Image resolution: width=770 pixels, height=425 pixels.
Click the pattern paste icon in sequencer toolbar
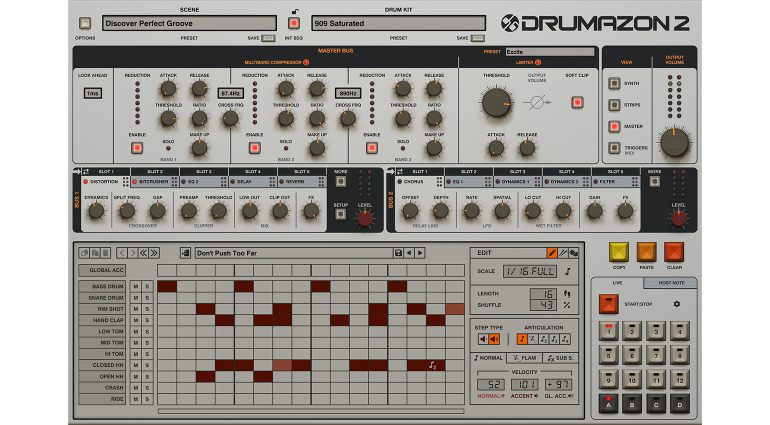click(95, 253)
